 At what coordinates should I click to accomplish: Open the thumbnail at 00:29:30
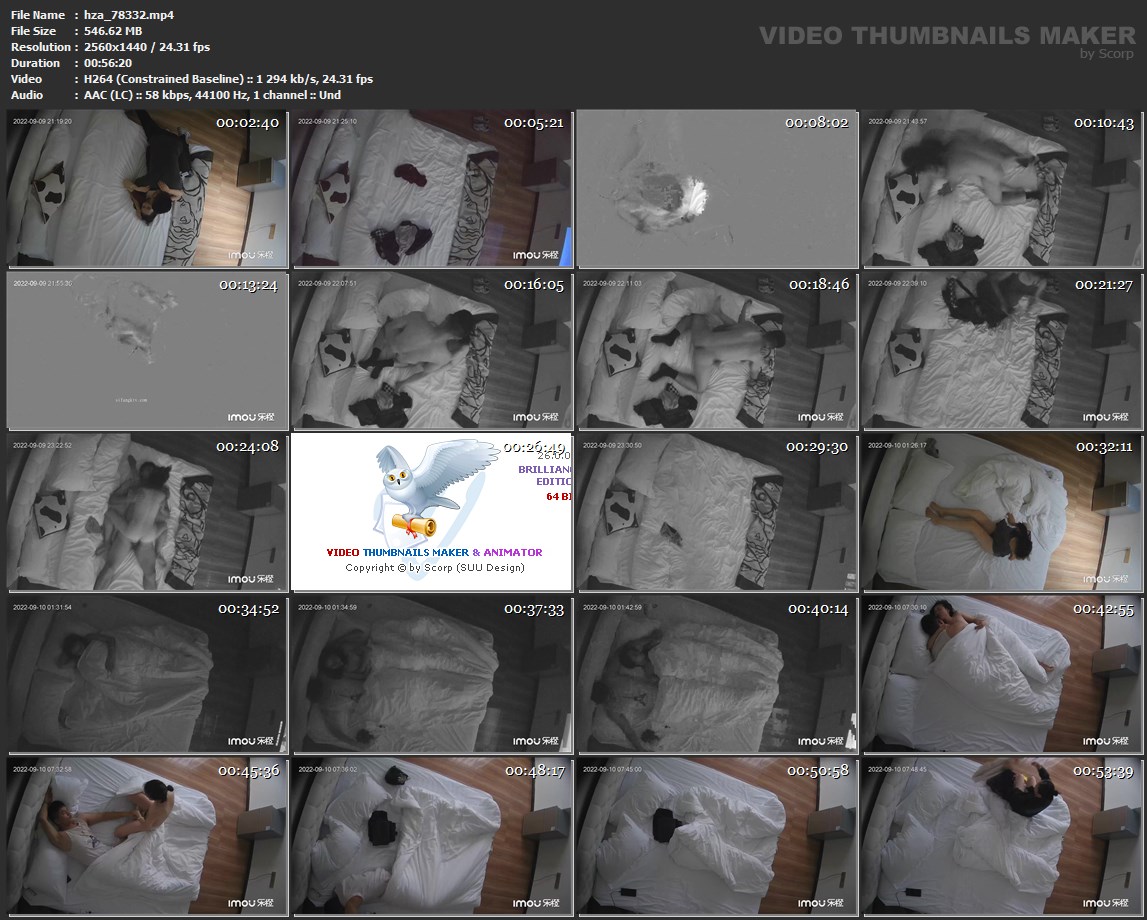717,512
